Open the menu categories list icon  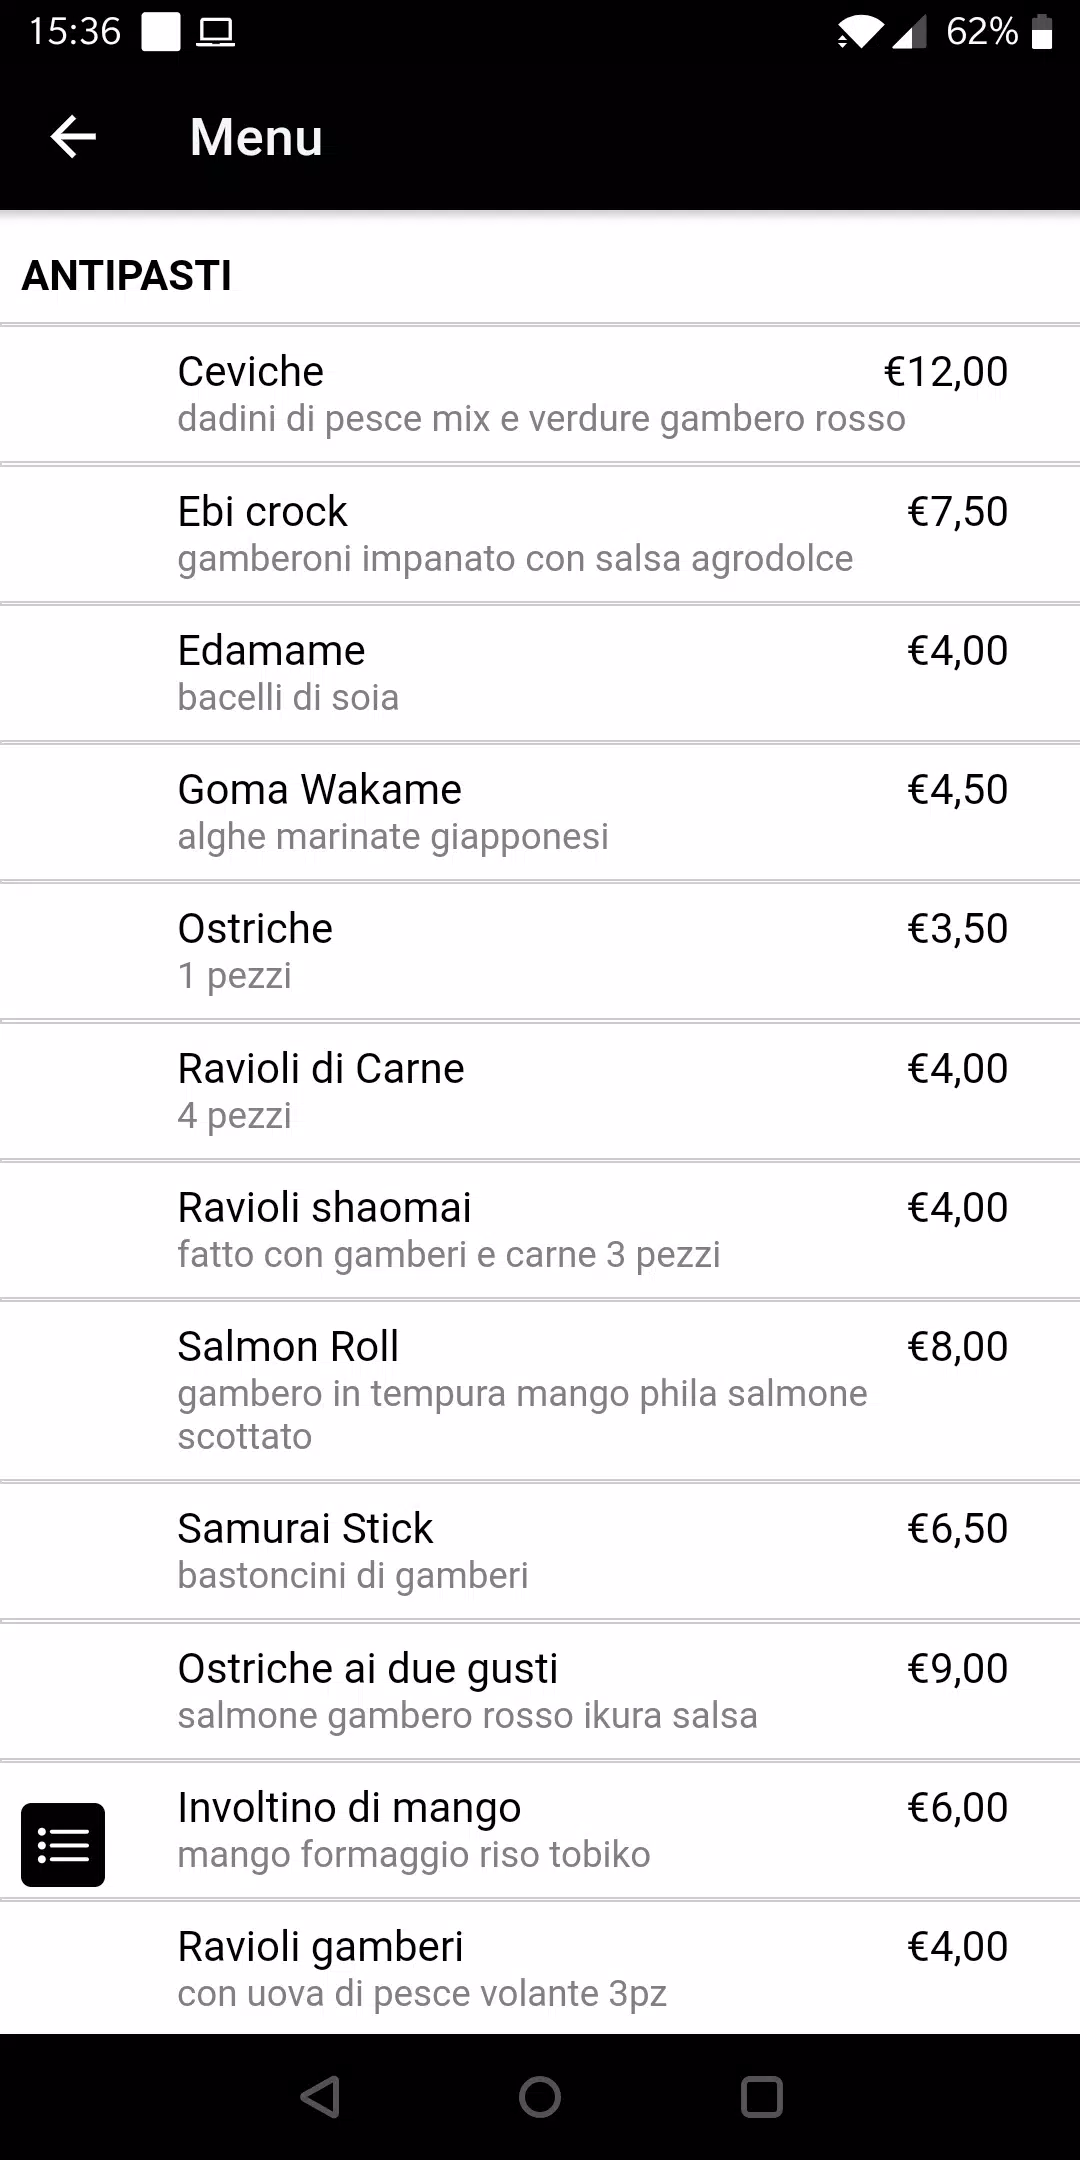(63, 1845)
